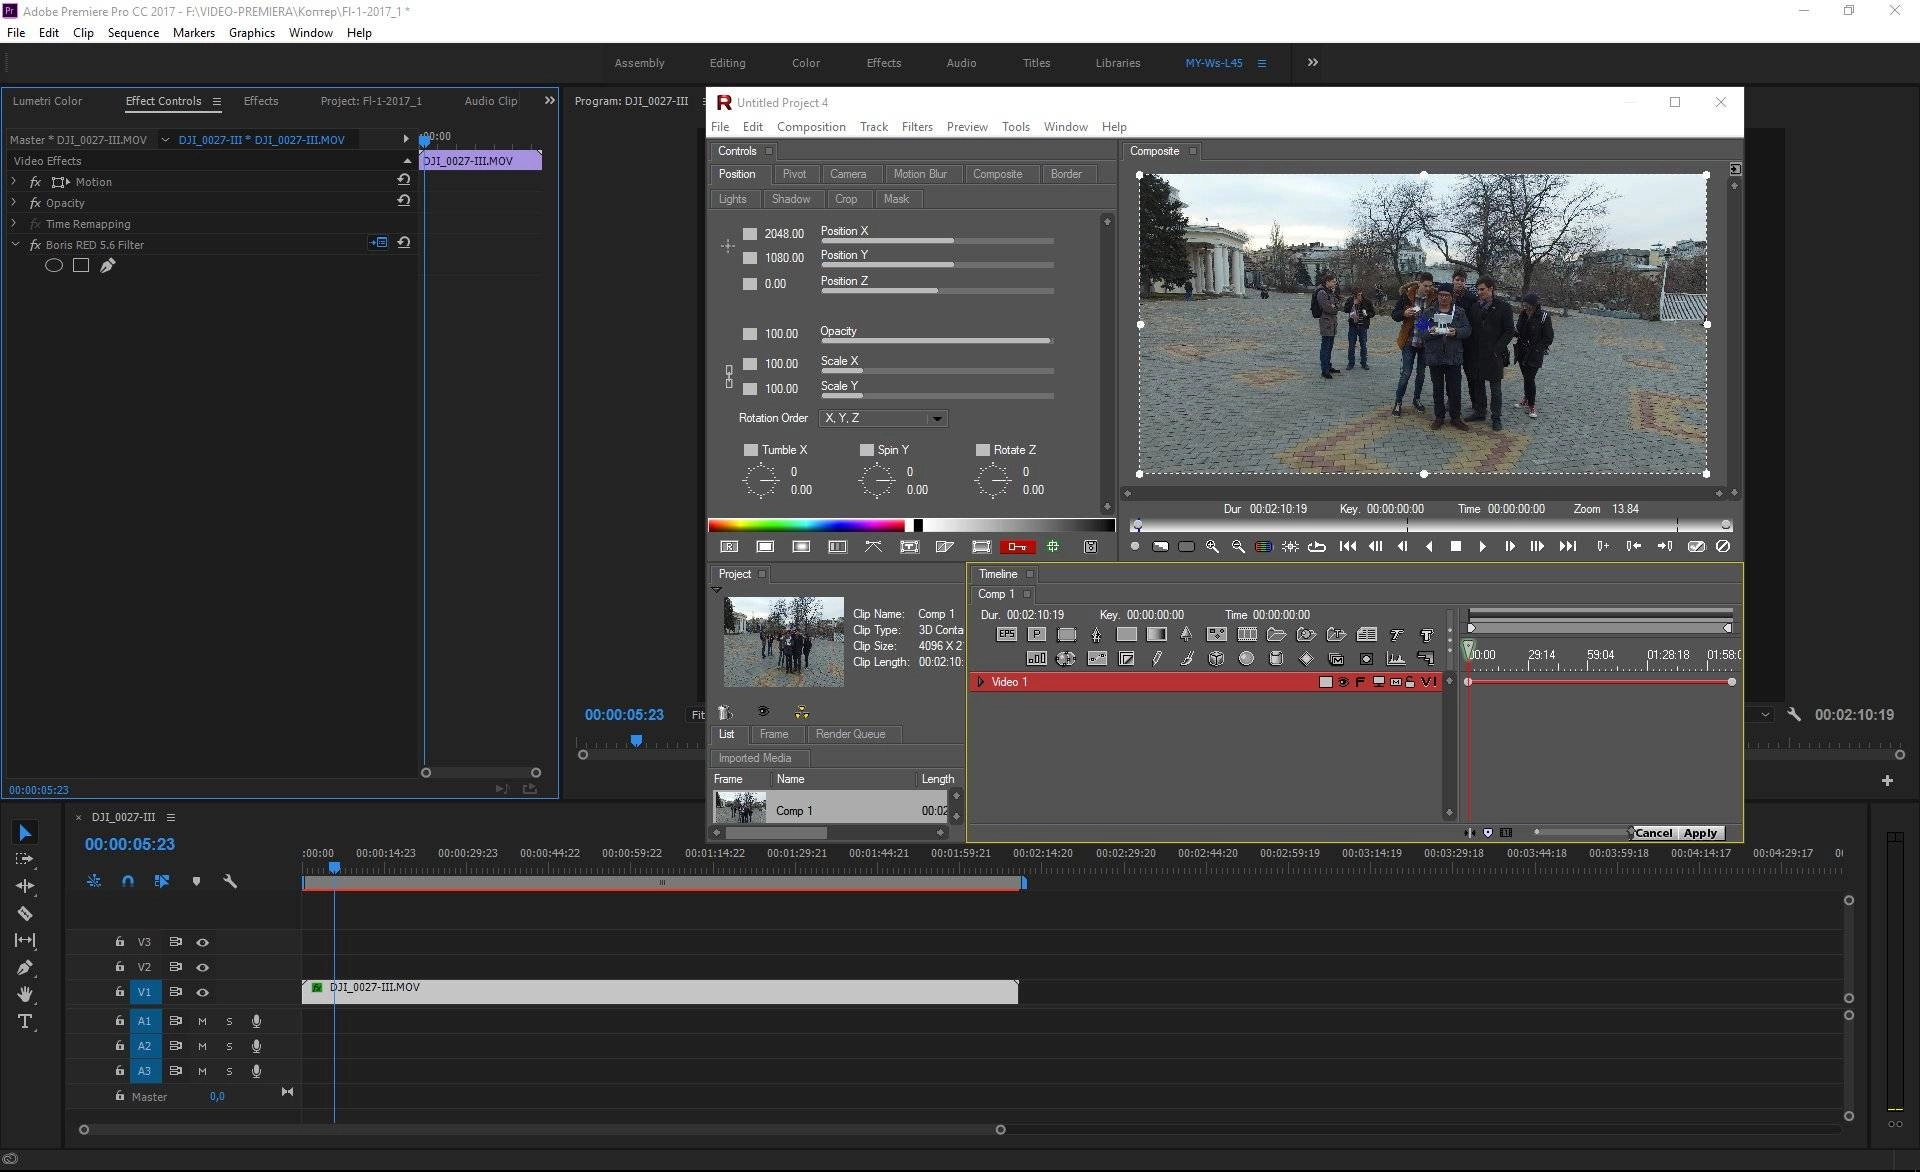Click the folder open icon in Boris timeline
Viewport: 1920px width, 1172px height.
point(1276,634)
